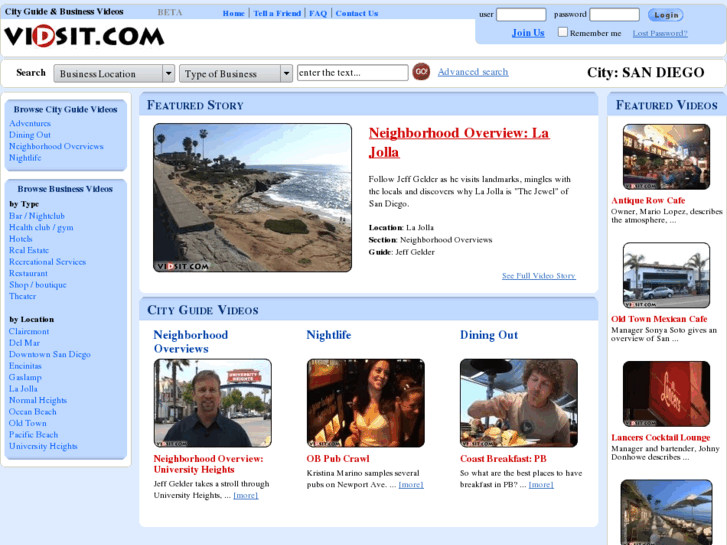This screenshot has width=727, height=545.
Task: Go to the Home menu link
Action: pyautogui.click(x=234, y=13)
